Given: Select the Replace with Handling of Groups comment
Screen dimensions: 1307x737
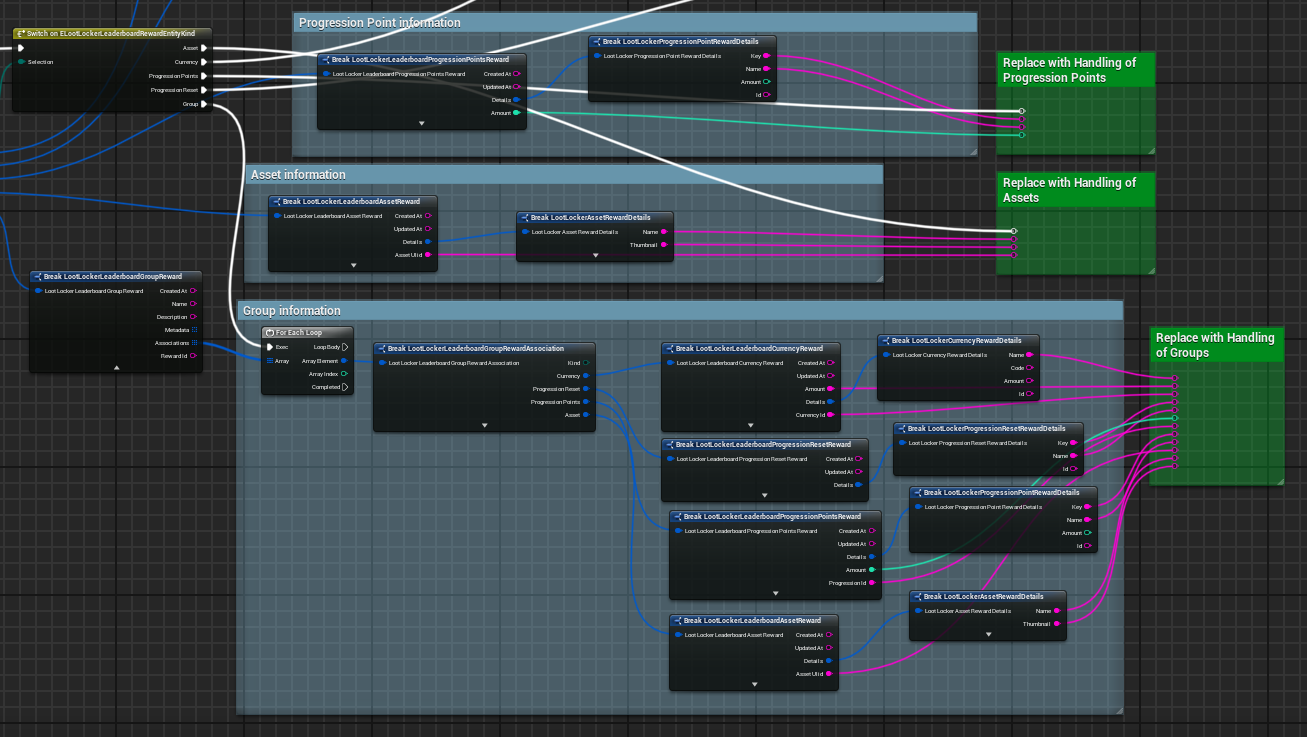Looking at the screenshot, I should 1215,345.
